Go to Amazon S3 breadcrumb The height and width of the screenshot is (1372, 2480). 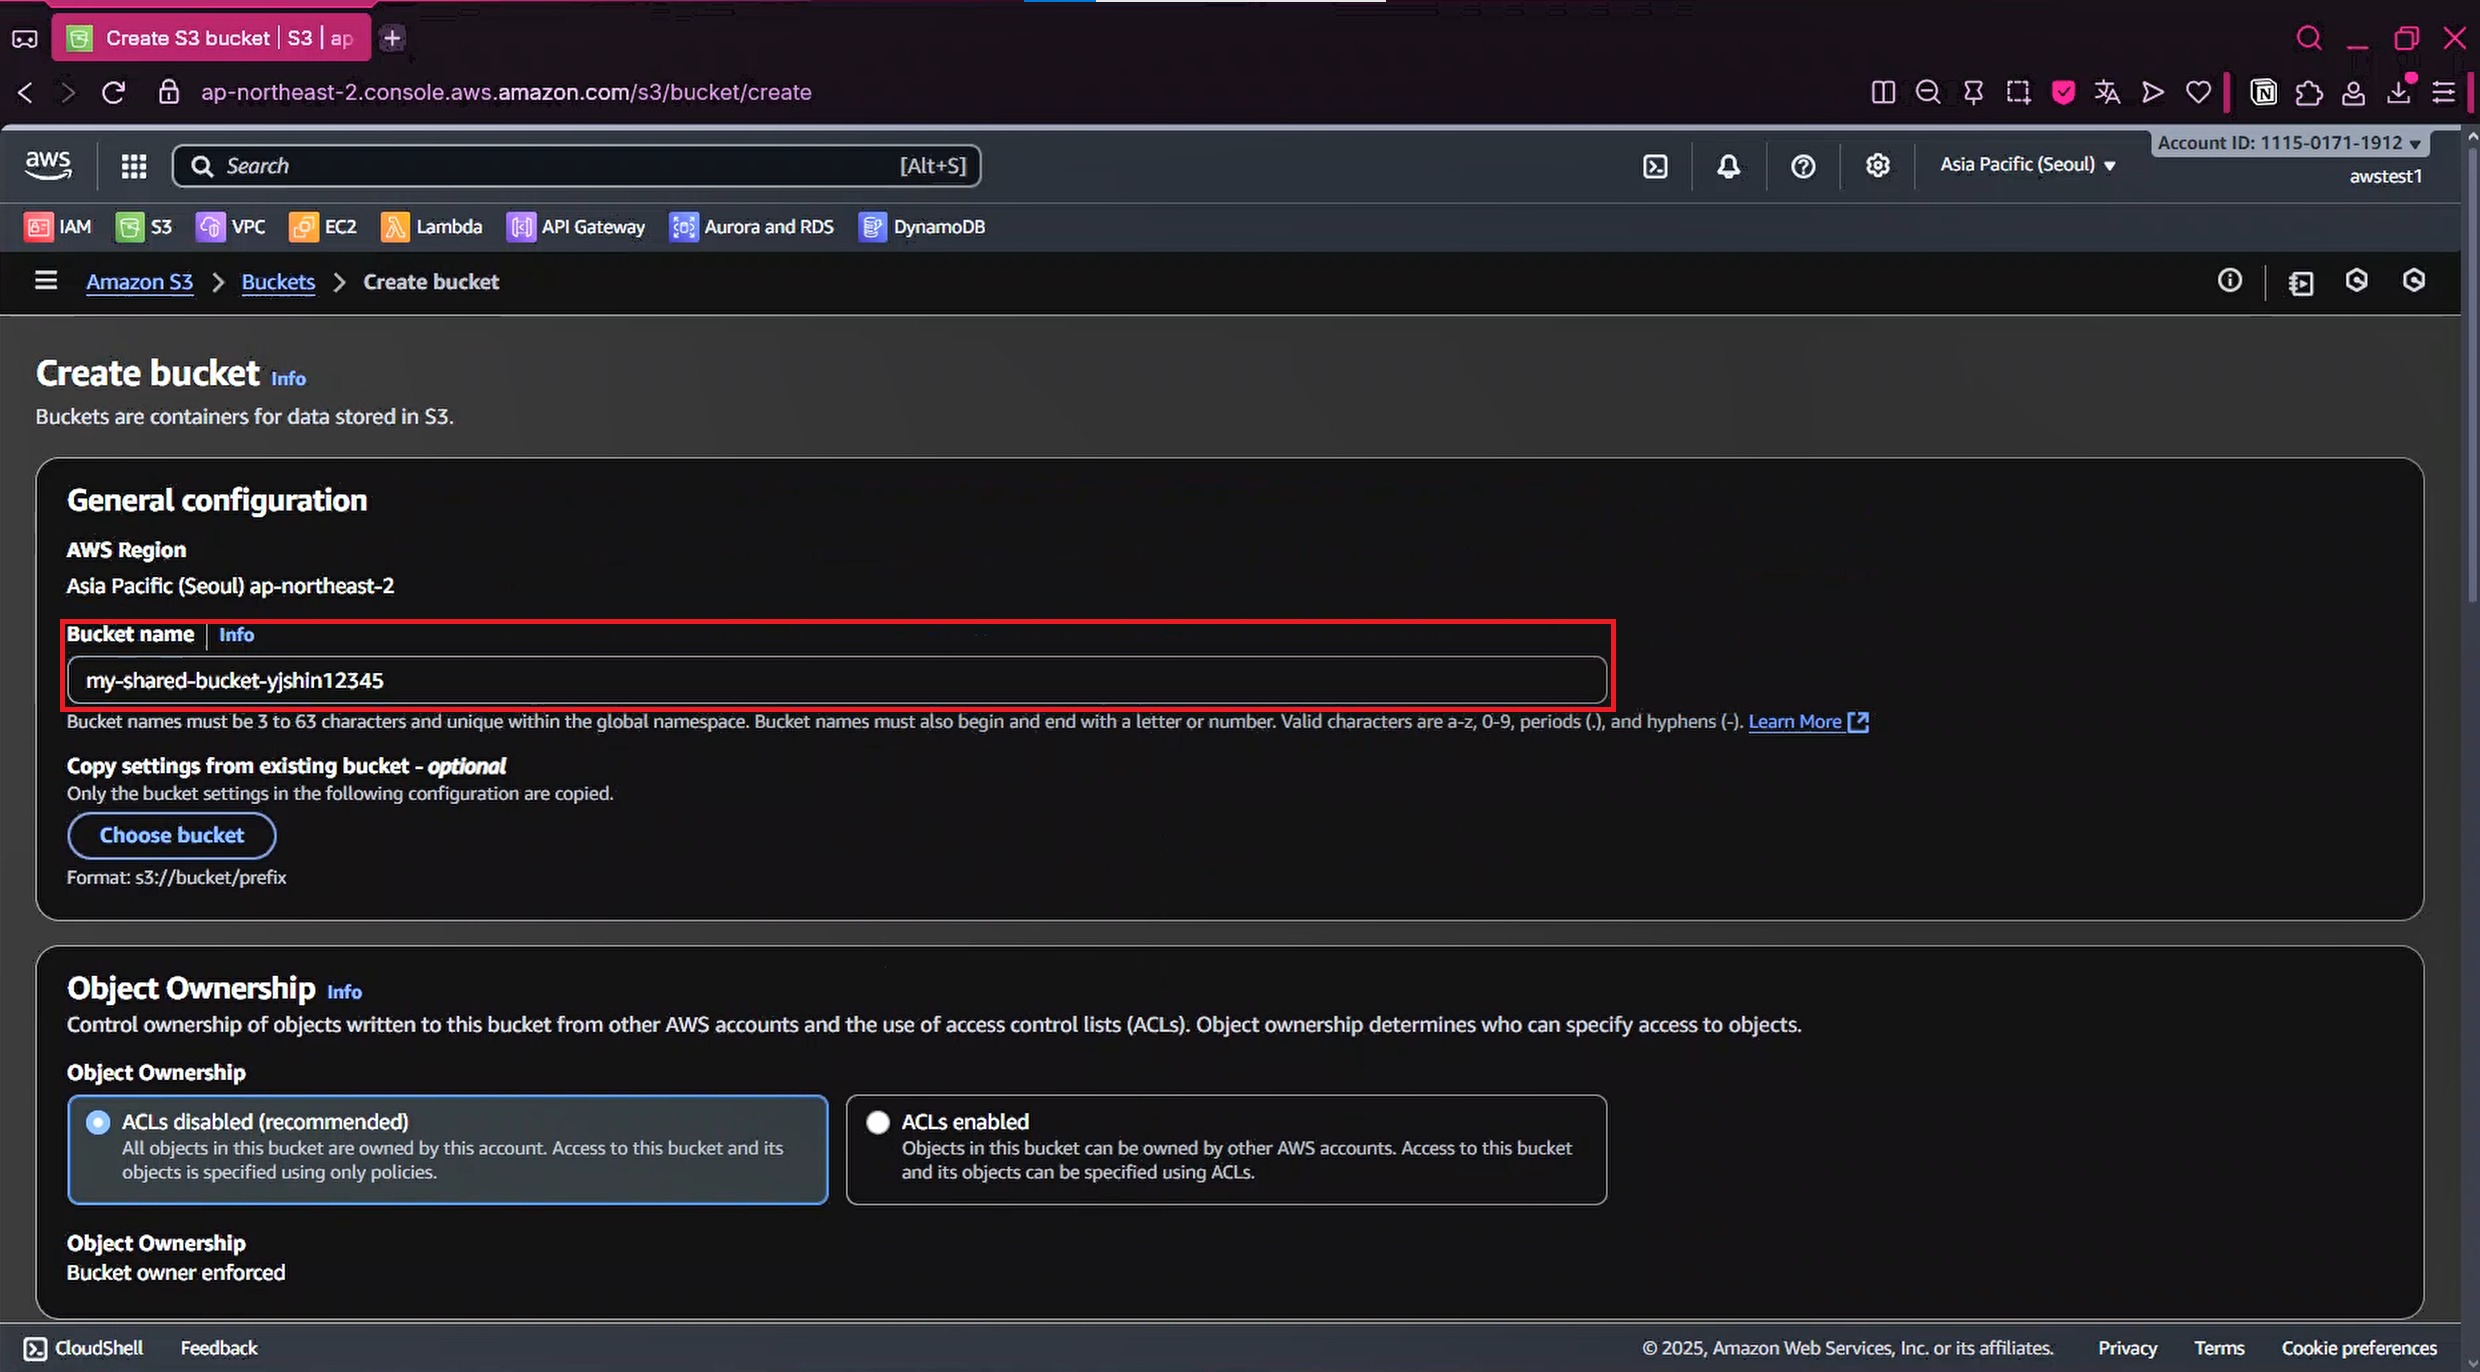(139, 282)
